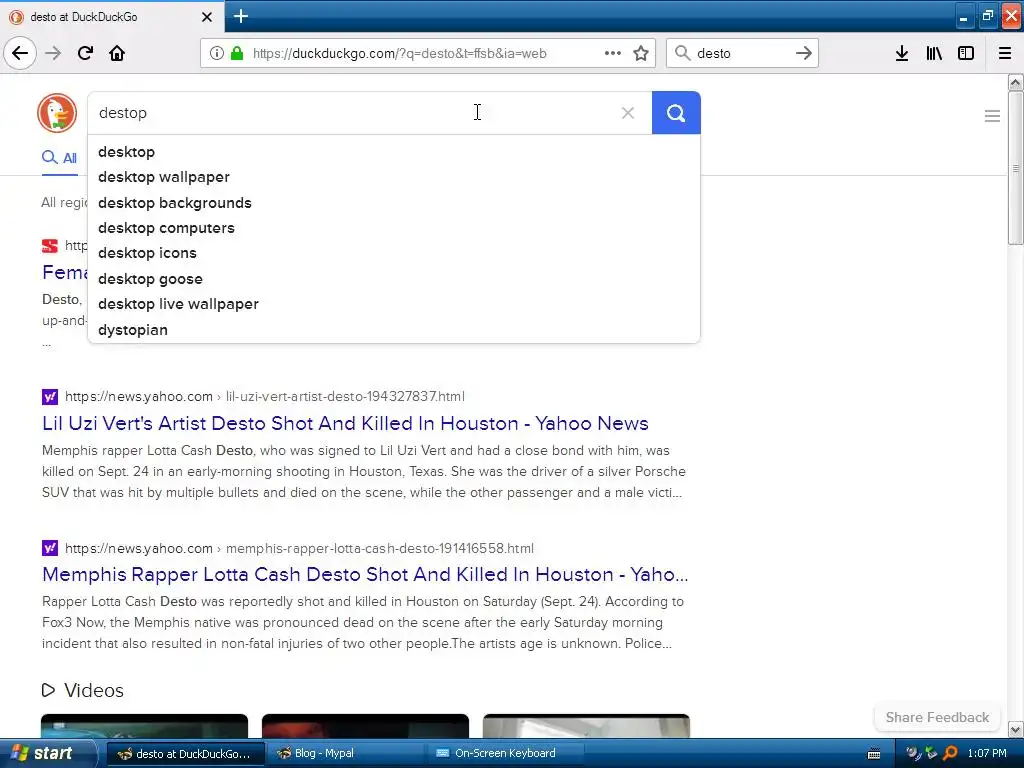Open the Windows Start menu
The width and height of the screenshot is (1024, 768).
tap(47, 753)
